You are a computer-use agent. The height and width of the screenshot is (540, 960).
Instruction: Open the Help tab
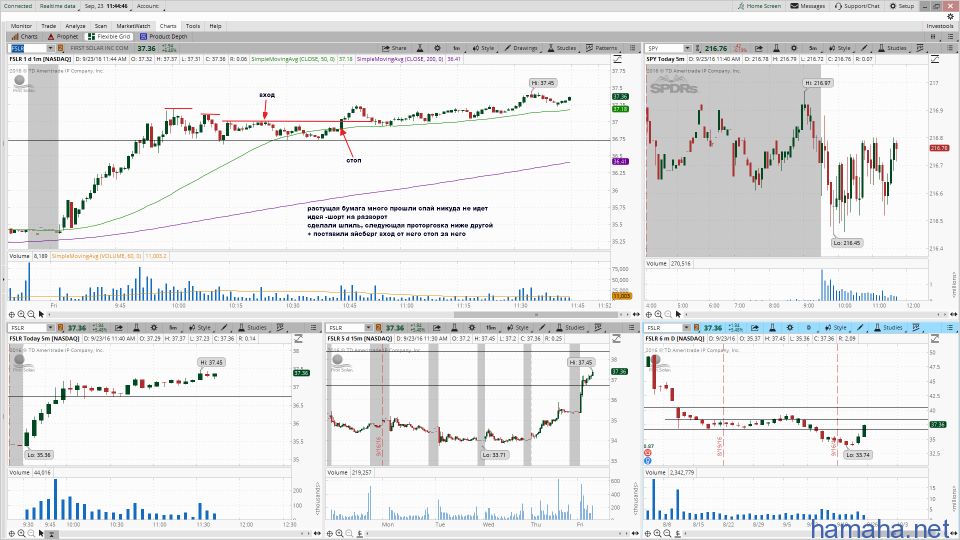point(215,26)
